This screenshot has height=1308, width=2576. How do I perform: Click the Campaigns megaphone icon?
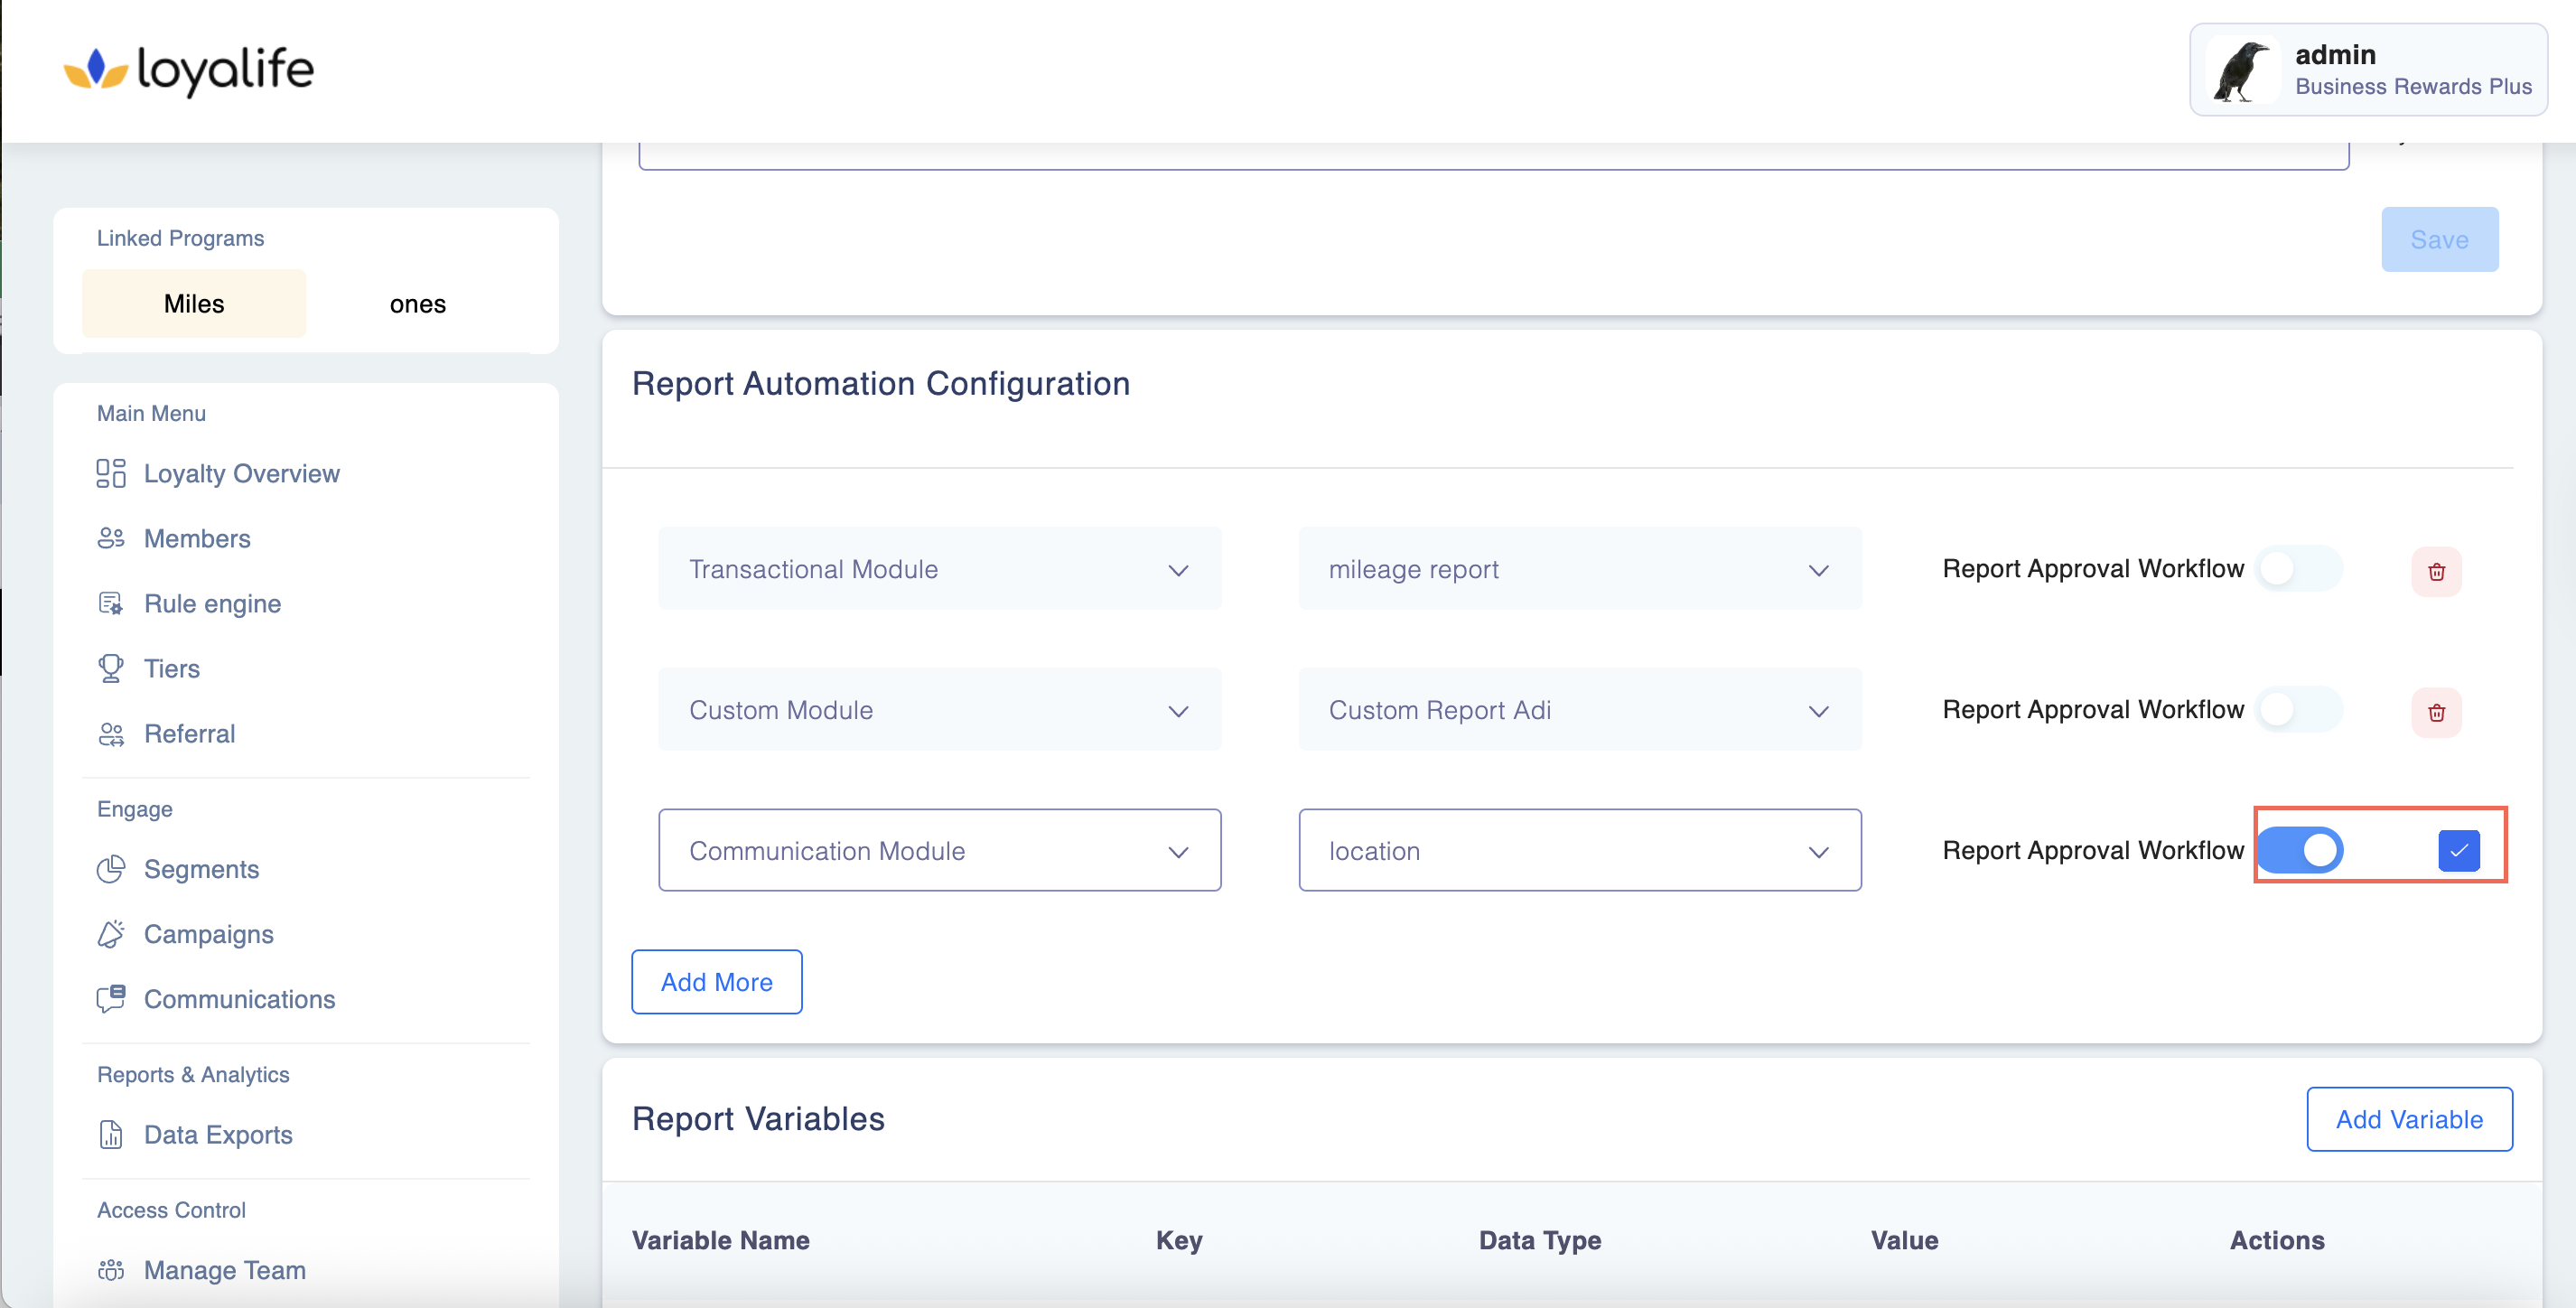[x=111, y=934]
